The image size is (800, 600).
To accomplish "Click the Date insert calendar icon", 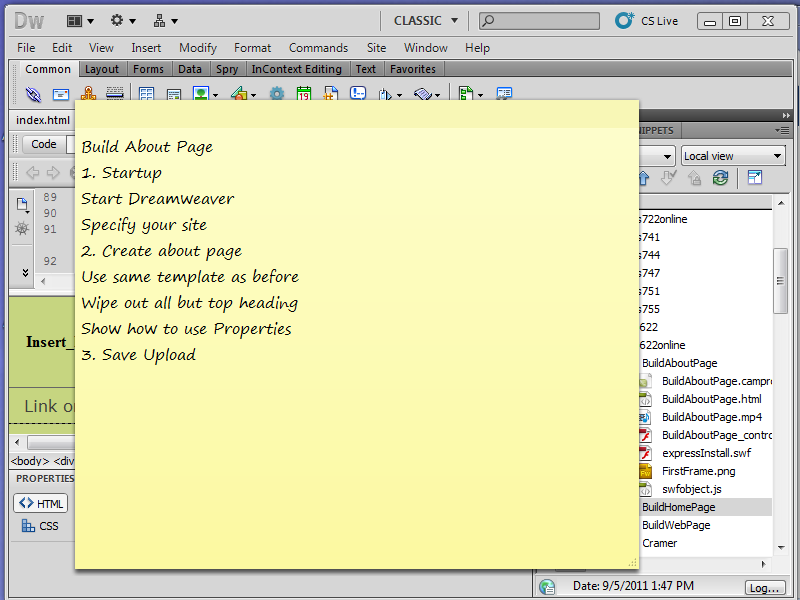I will click(304, 94).
